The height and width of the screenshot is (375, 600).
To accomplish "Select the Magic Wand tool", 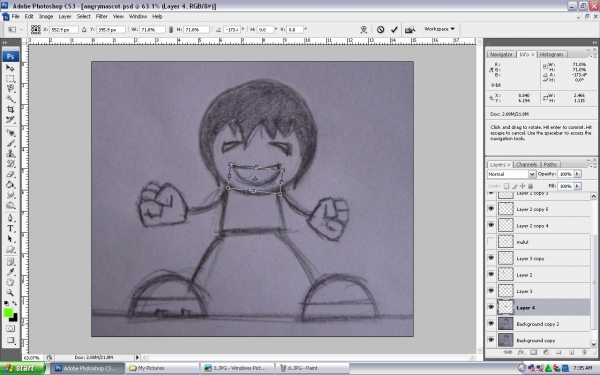I will [10, 99].
